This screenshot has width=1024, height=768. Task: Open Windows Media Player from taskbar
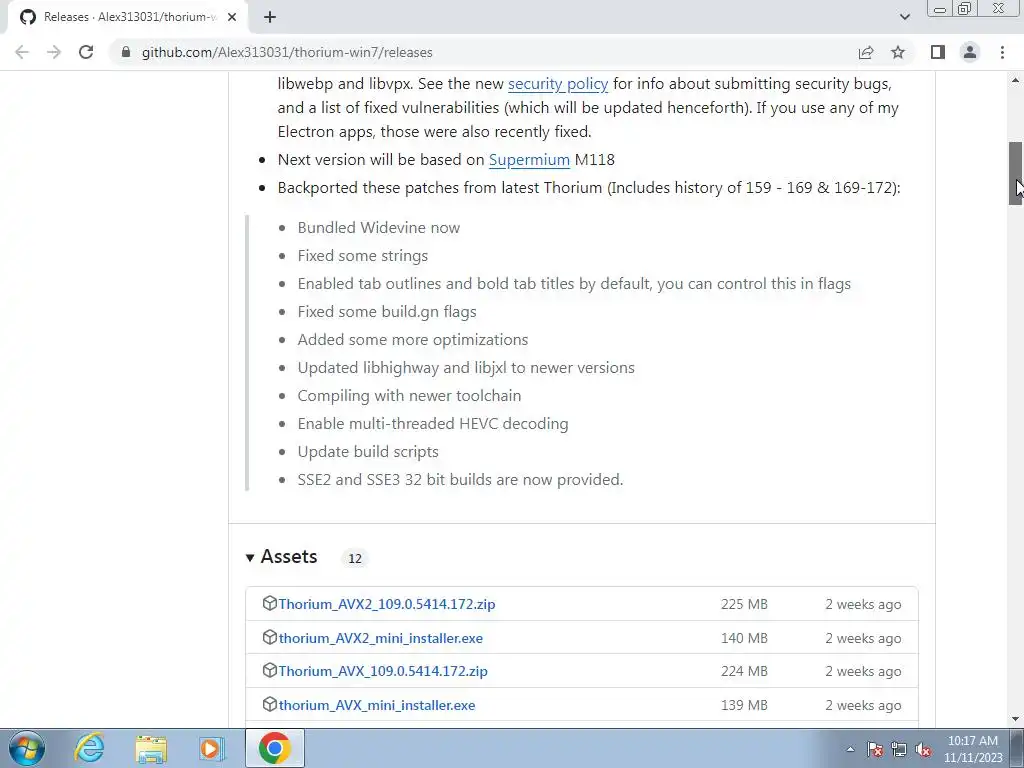(x=212, y=748)
